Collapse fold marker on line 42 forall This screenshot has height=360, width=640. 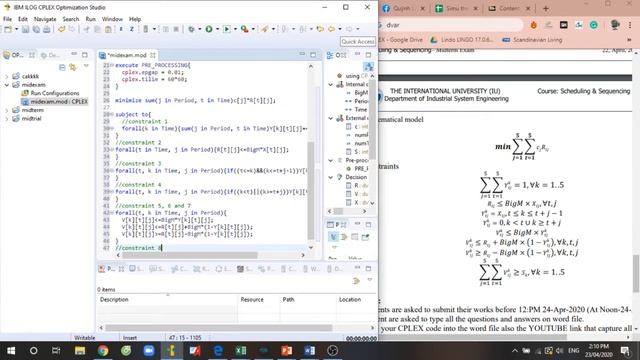(x=112, y=213)
